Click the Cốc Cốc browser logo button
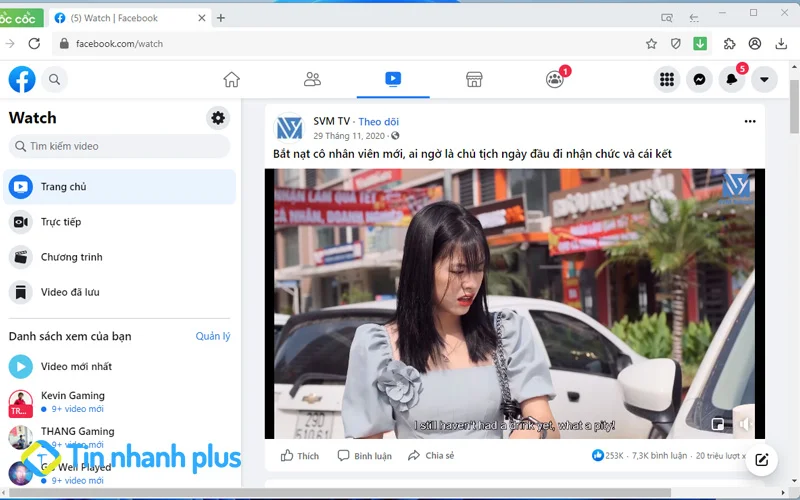 pyautogui.click(x=21, y=18)
